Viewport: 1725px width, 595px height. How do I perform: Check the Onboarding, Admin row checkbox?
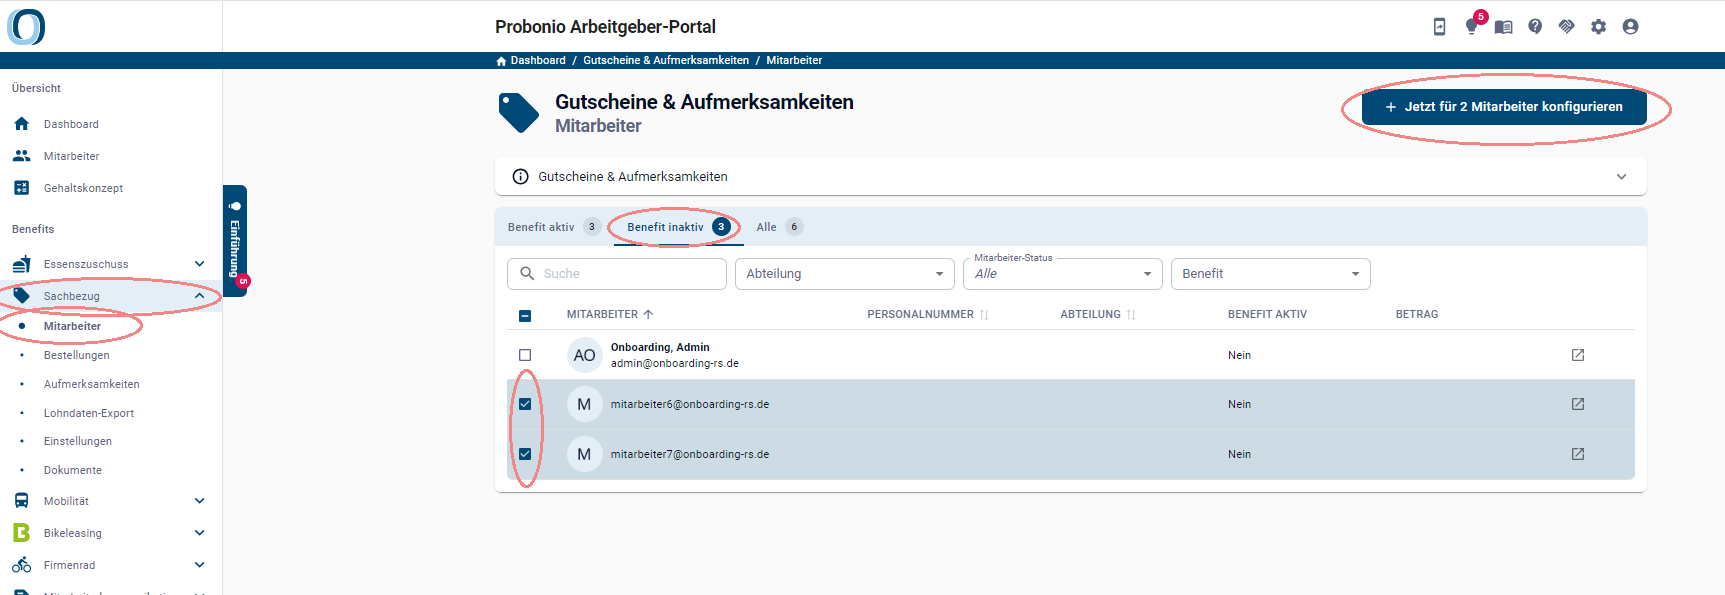(525, 355)
